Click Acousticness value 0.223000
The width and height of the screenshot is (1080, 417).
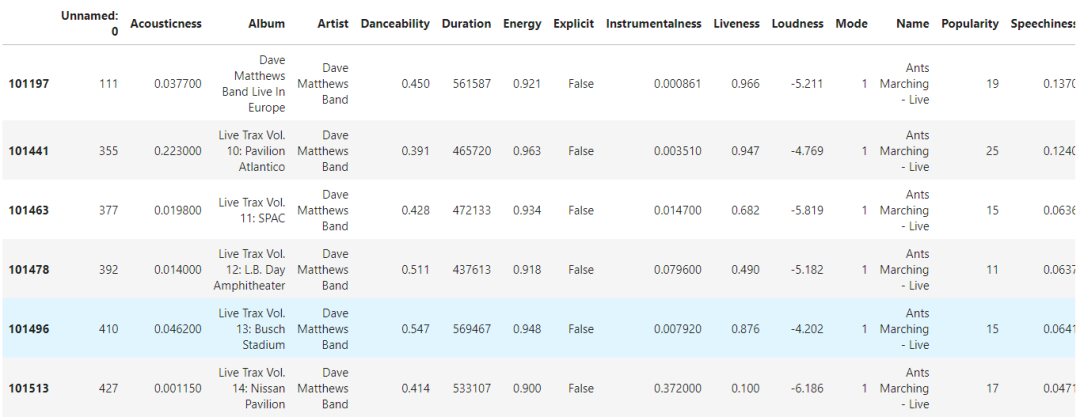(178, 150)
